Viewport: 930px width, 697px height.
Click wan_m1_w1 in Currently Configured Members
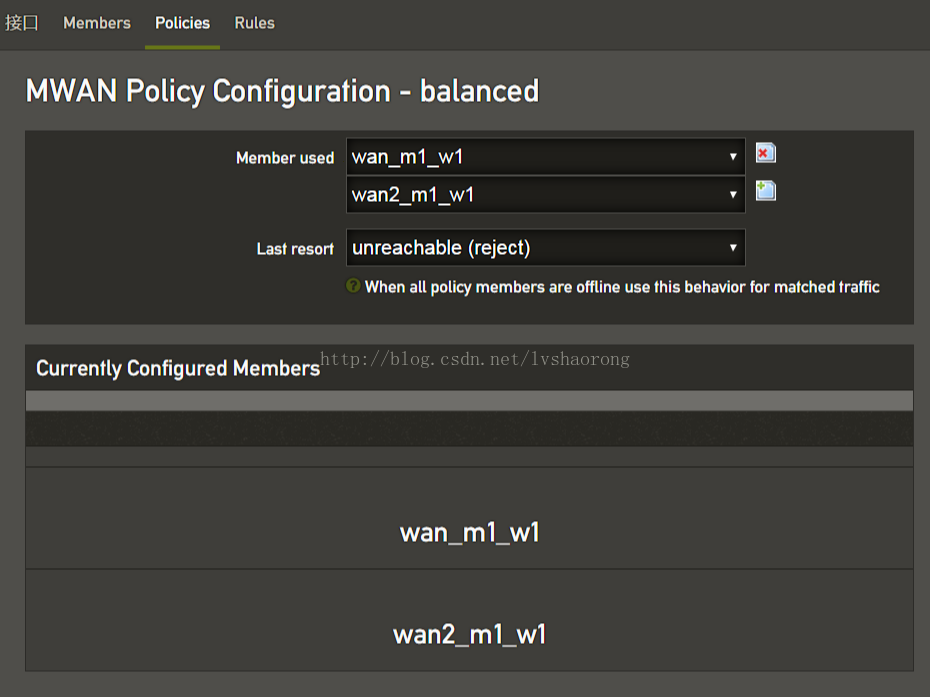coord(470,532)
